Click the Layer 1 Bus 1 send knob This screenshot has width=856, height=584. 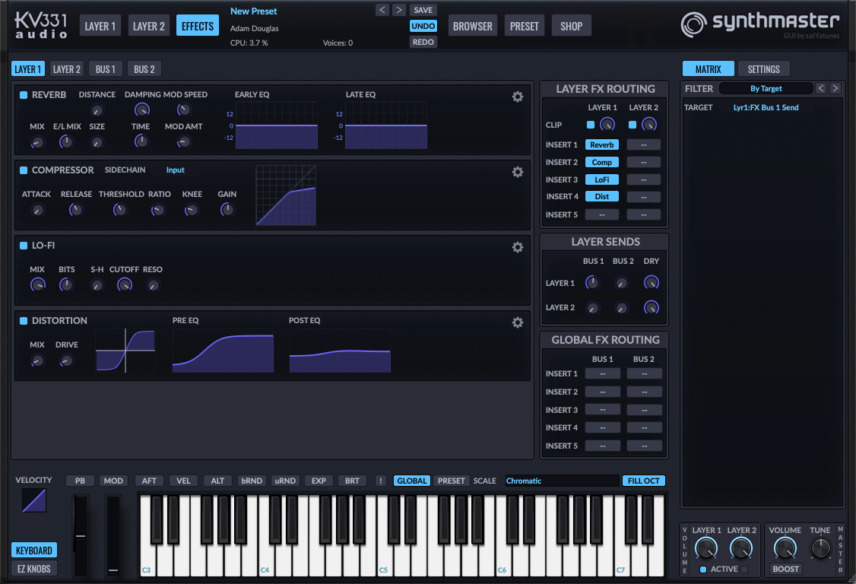pyautogui.click(x=592, y=283)
